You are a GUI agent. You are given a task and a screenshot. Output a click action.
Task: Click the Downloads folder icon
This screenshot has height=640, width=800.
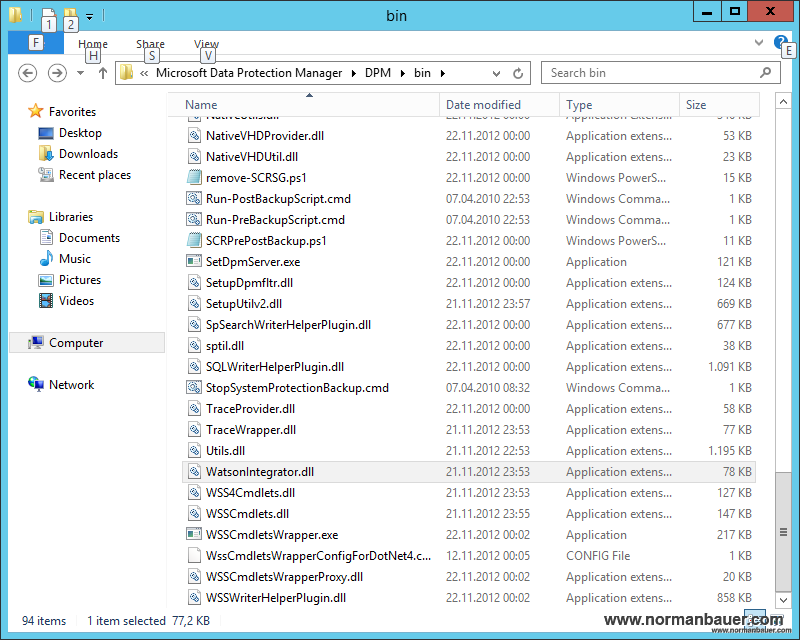tap(46, 154)
